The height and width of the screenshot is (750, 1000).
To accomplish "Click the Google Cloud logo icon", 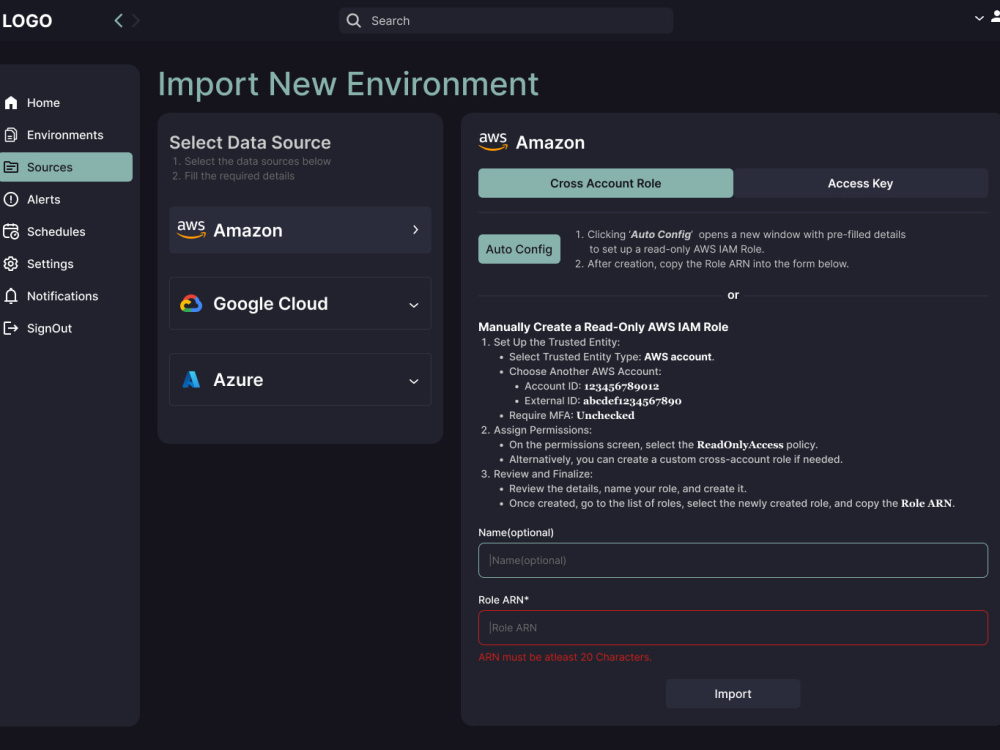I will click(x=191, y=304).
